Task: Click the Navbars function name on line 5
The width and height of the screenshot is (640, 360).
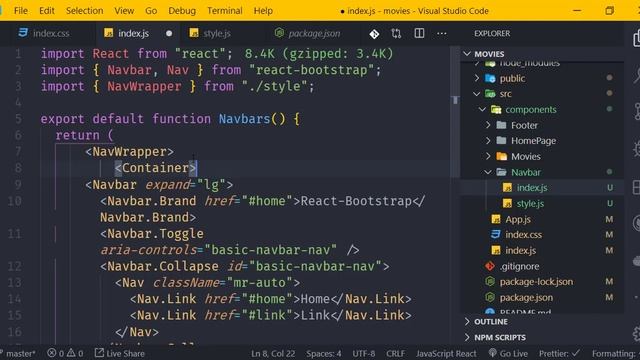Action: (x=244, y=119)
